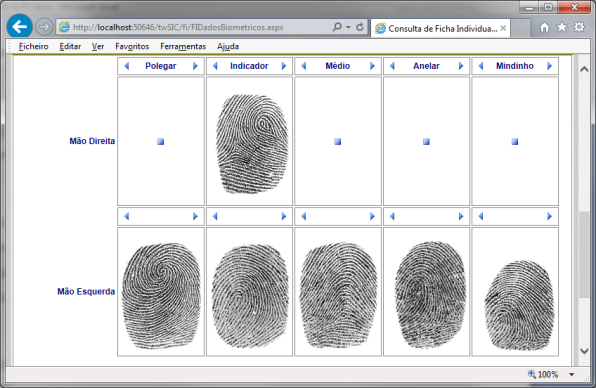596x388 pixels.
Task: Click the 100% zoom level button
Action: 543,374
